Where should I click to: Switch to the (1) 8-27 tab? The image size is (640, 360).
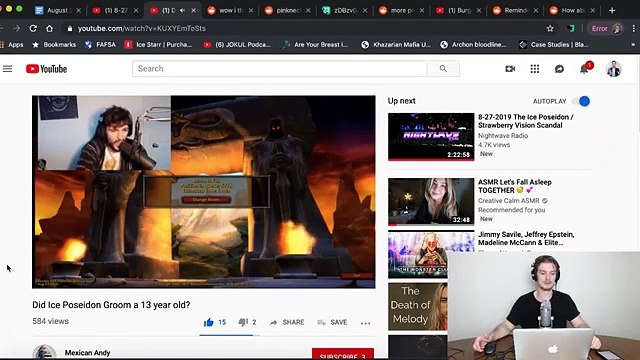pos(115,10)
